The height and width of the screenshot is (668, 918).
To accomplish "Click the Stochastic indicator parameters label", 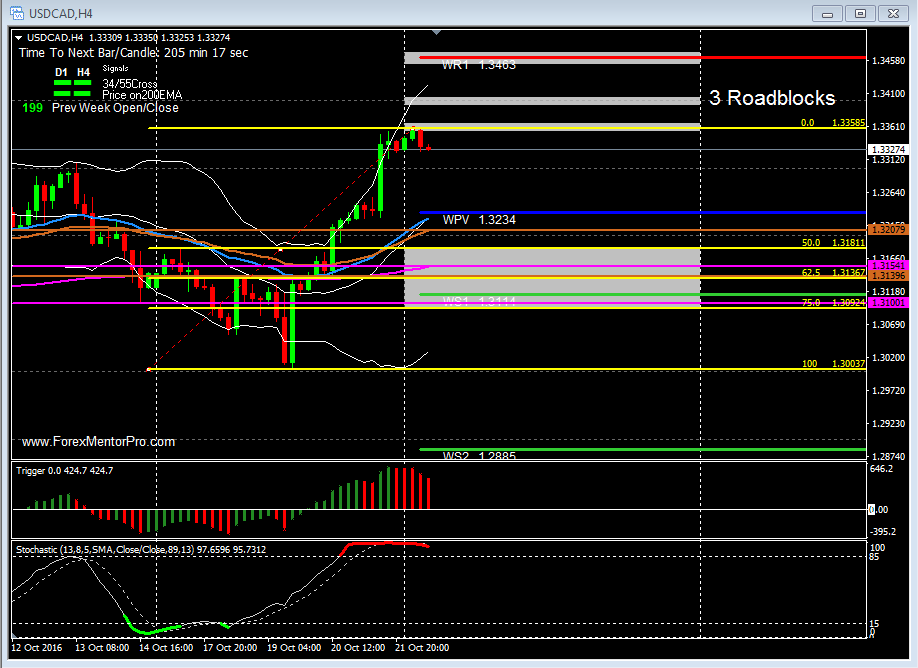I will tap(141, 550).
